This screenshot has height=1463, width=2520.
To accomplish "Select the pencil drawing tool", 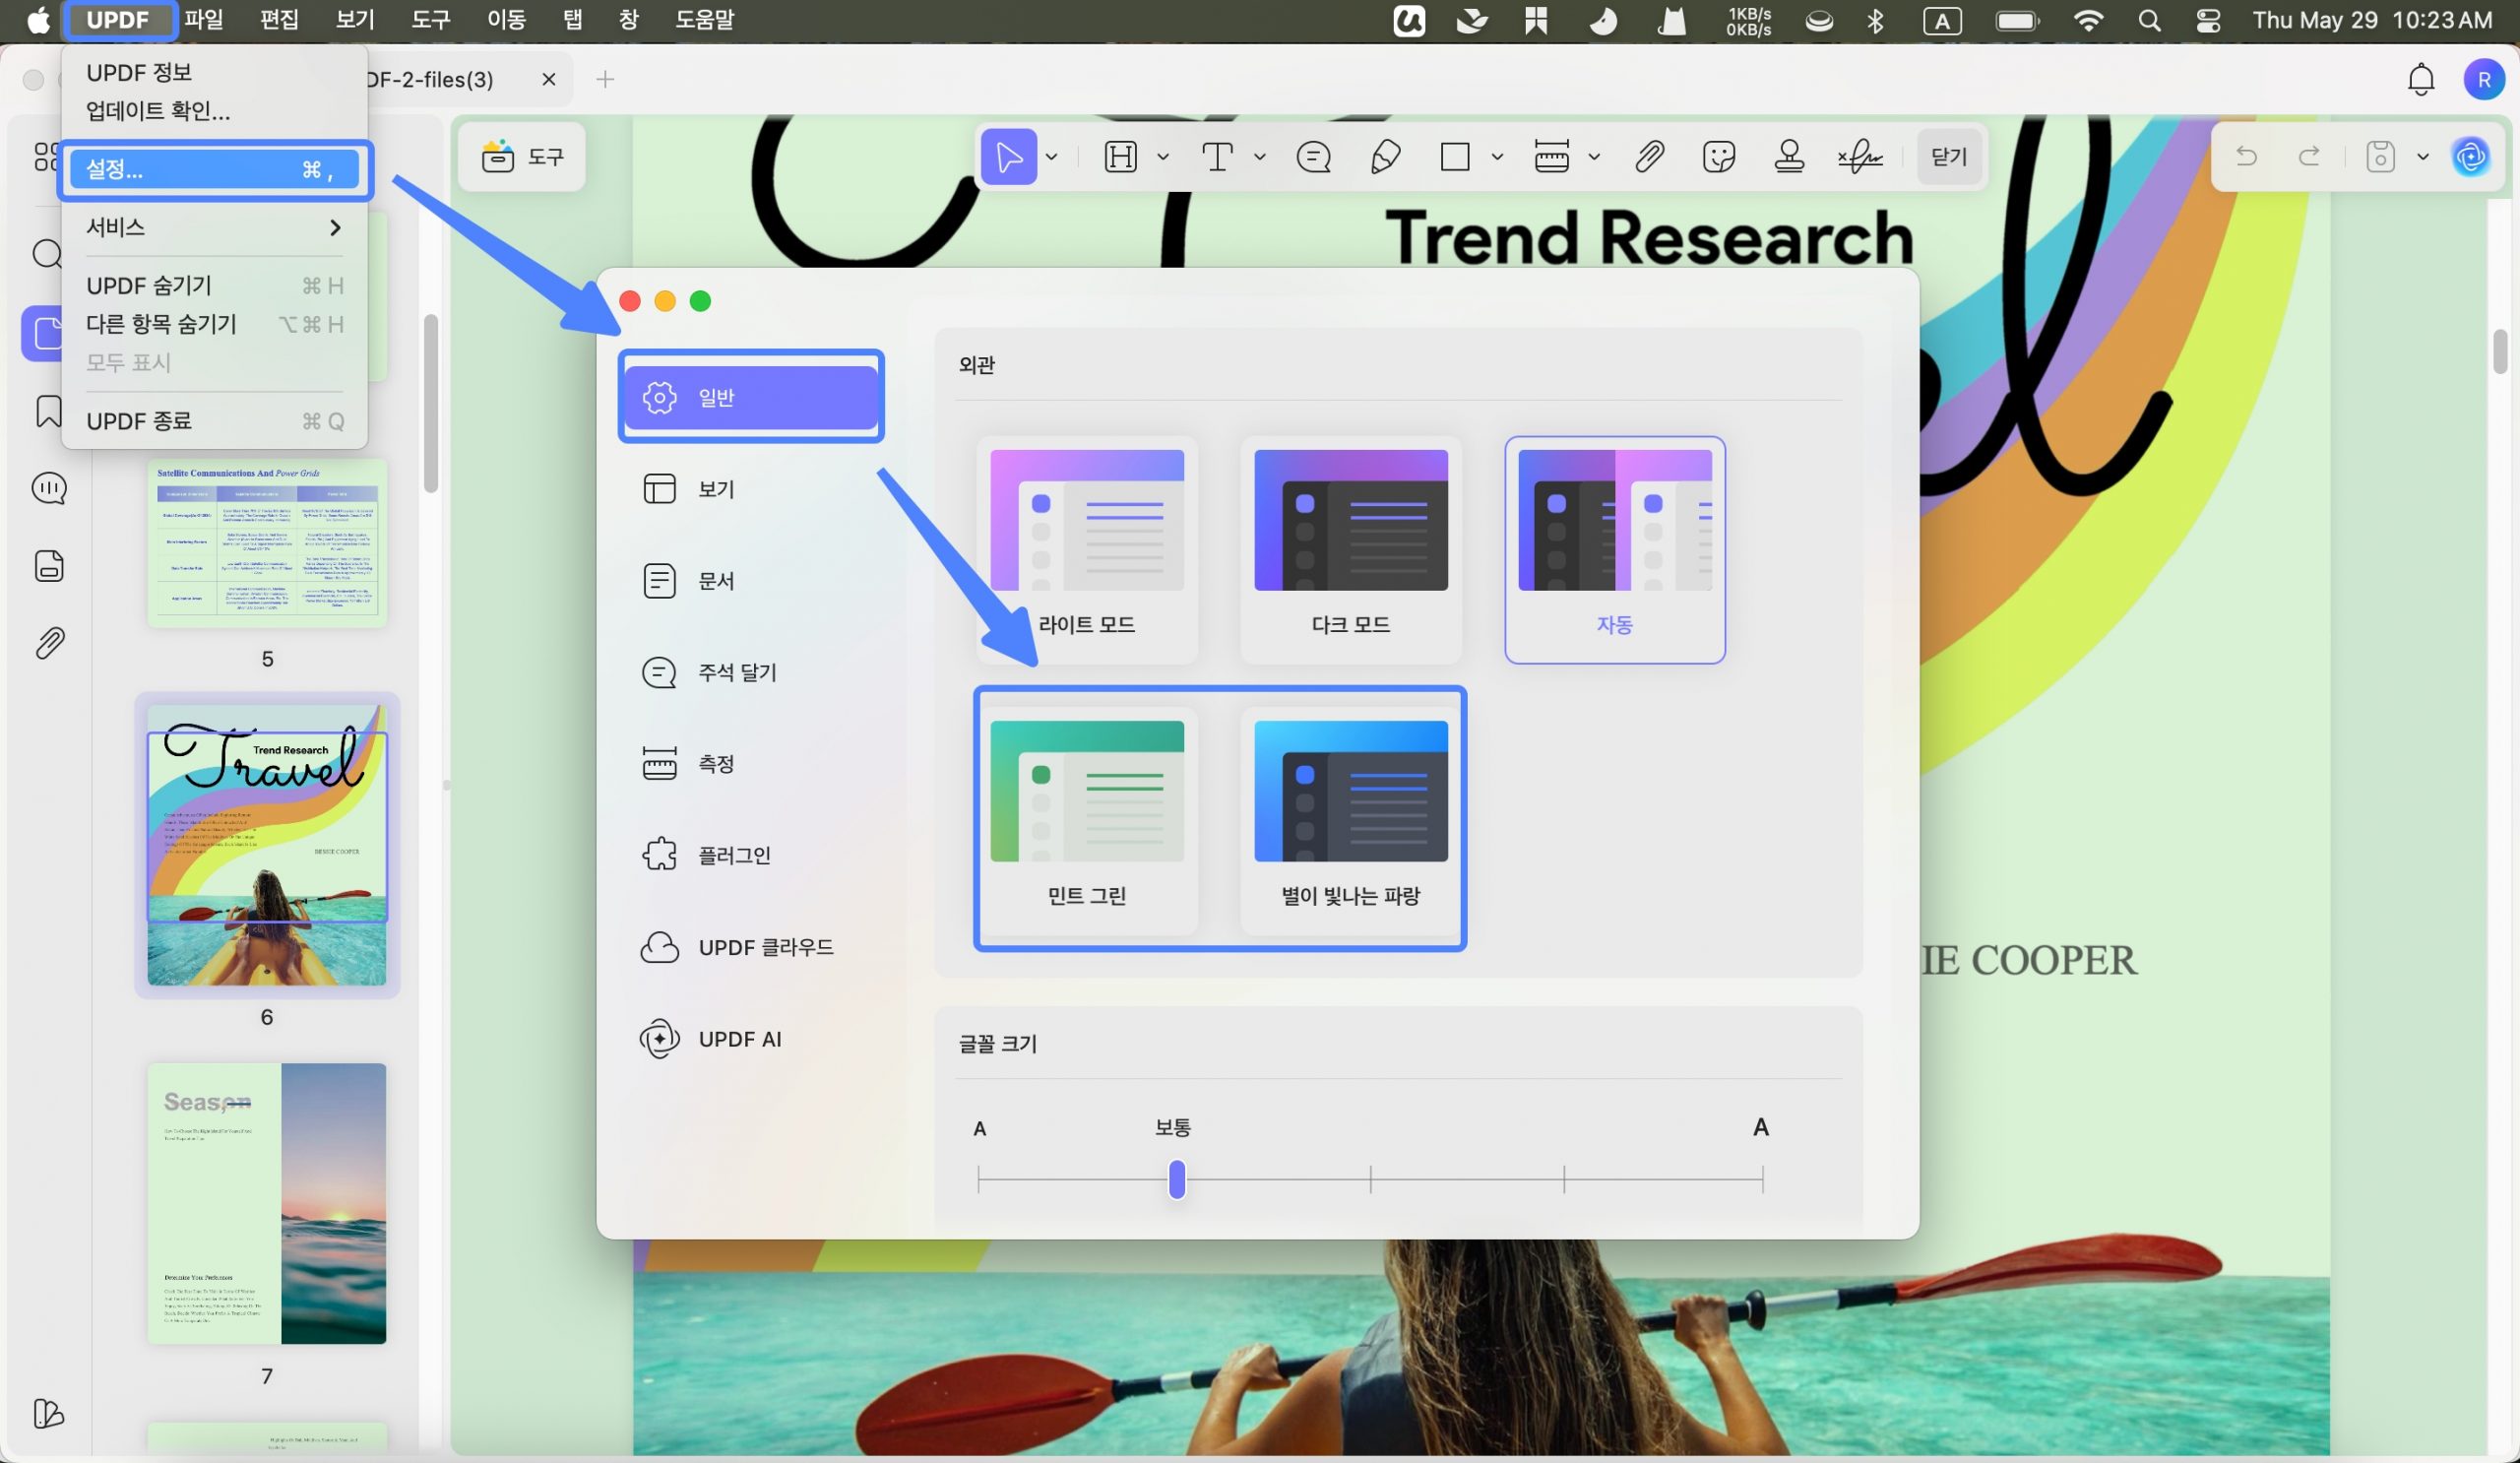I will click(x=1385, y=157).
